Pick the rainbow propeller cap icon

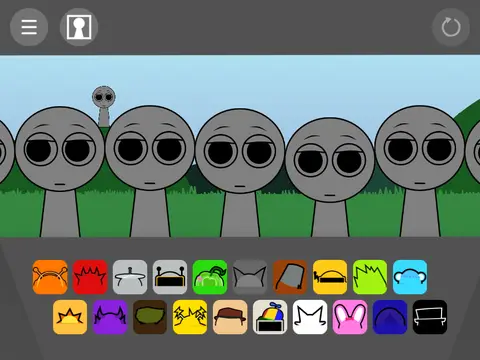(x=270, y=317)
